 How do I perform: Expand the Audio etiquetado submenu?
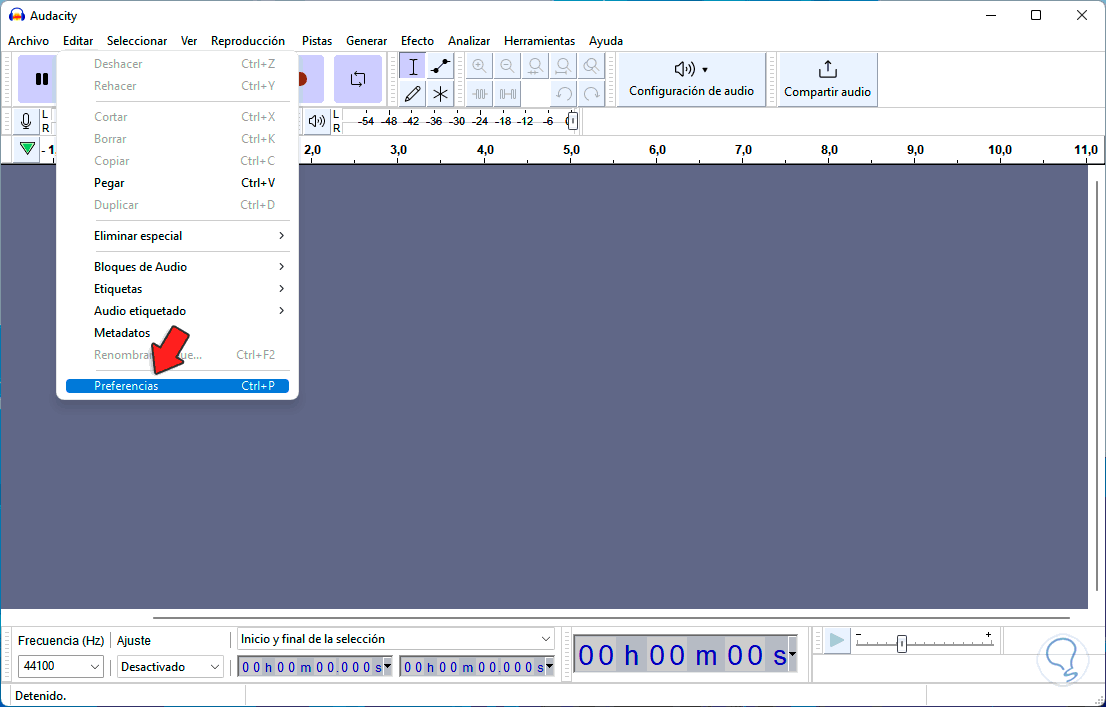[177, 310]
